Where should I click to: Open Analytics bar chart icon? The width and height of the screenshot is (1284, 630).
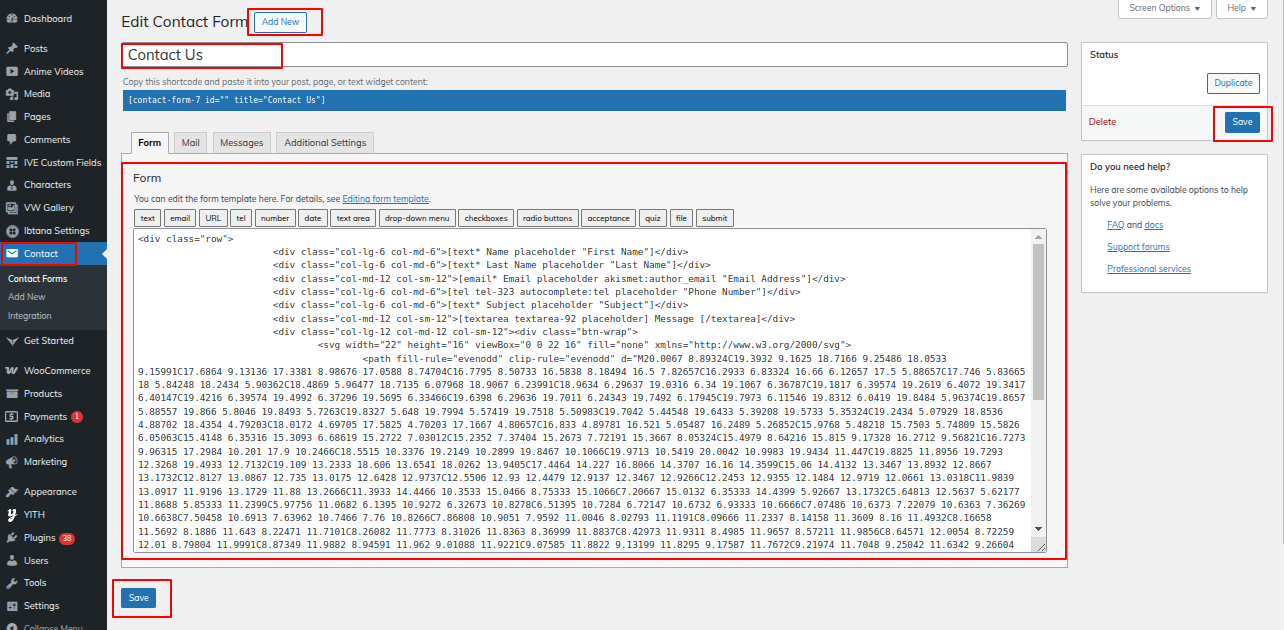click(x=11, y=439)
